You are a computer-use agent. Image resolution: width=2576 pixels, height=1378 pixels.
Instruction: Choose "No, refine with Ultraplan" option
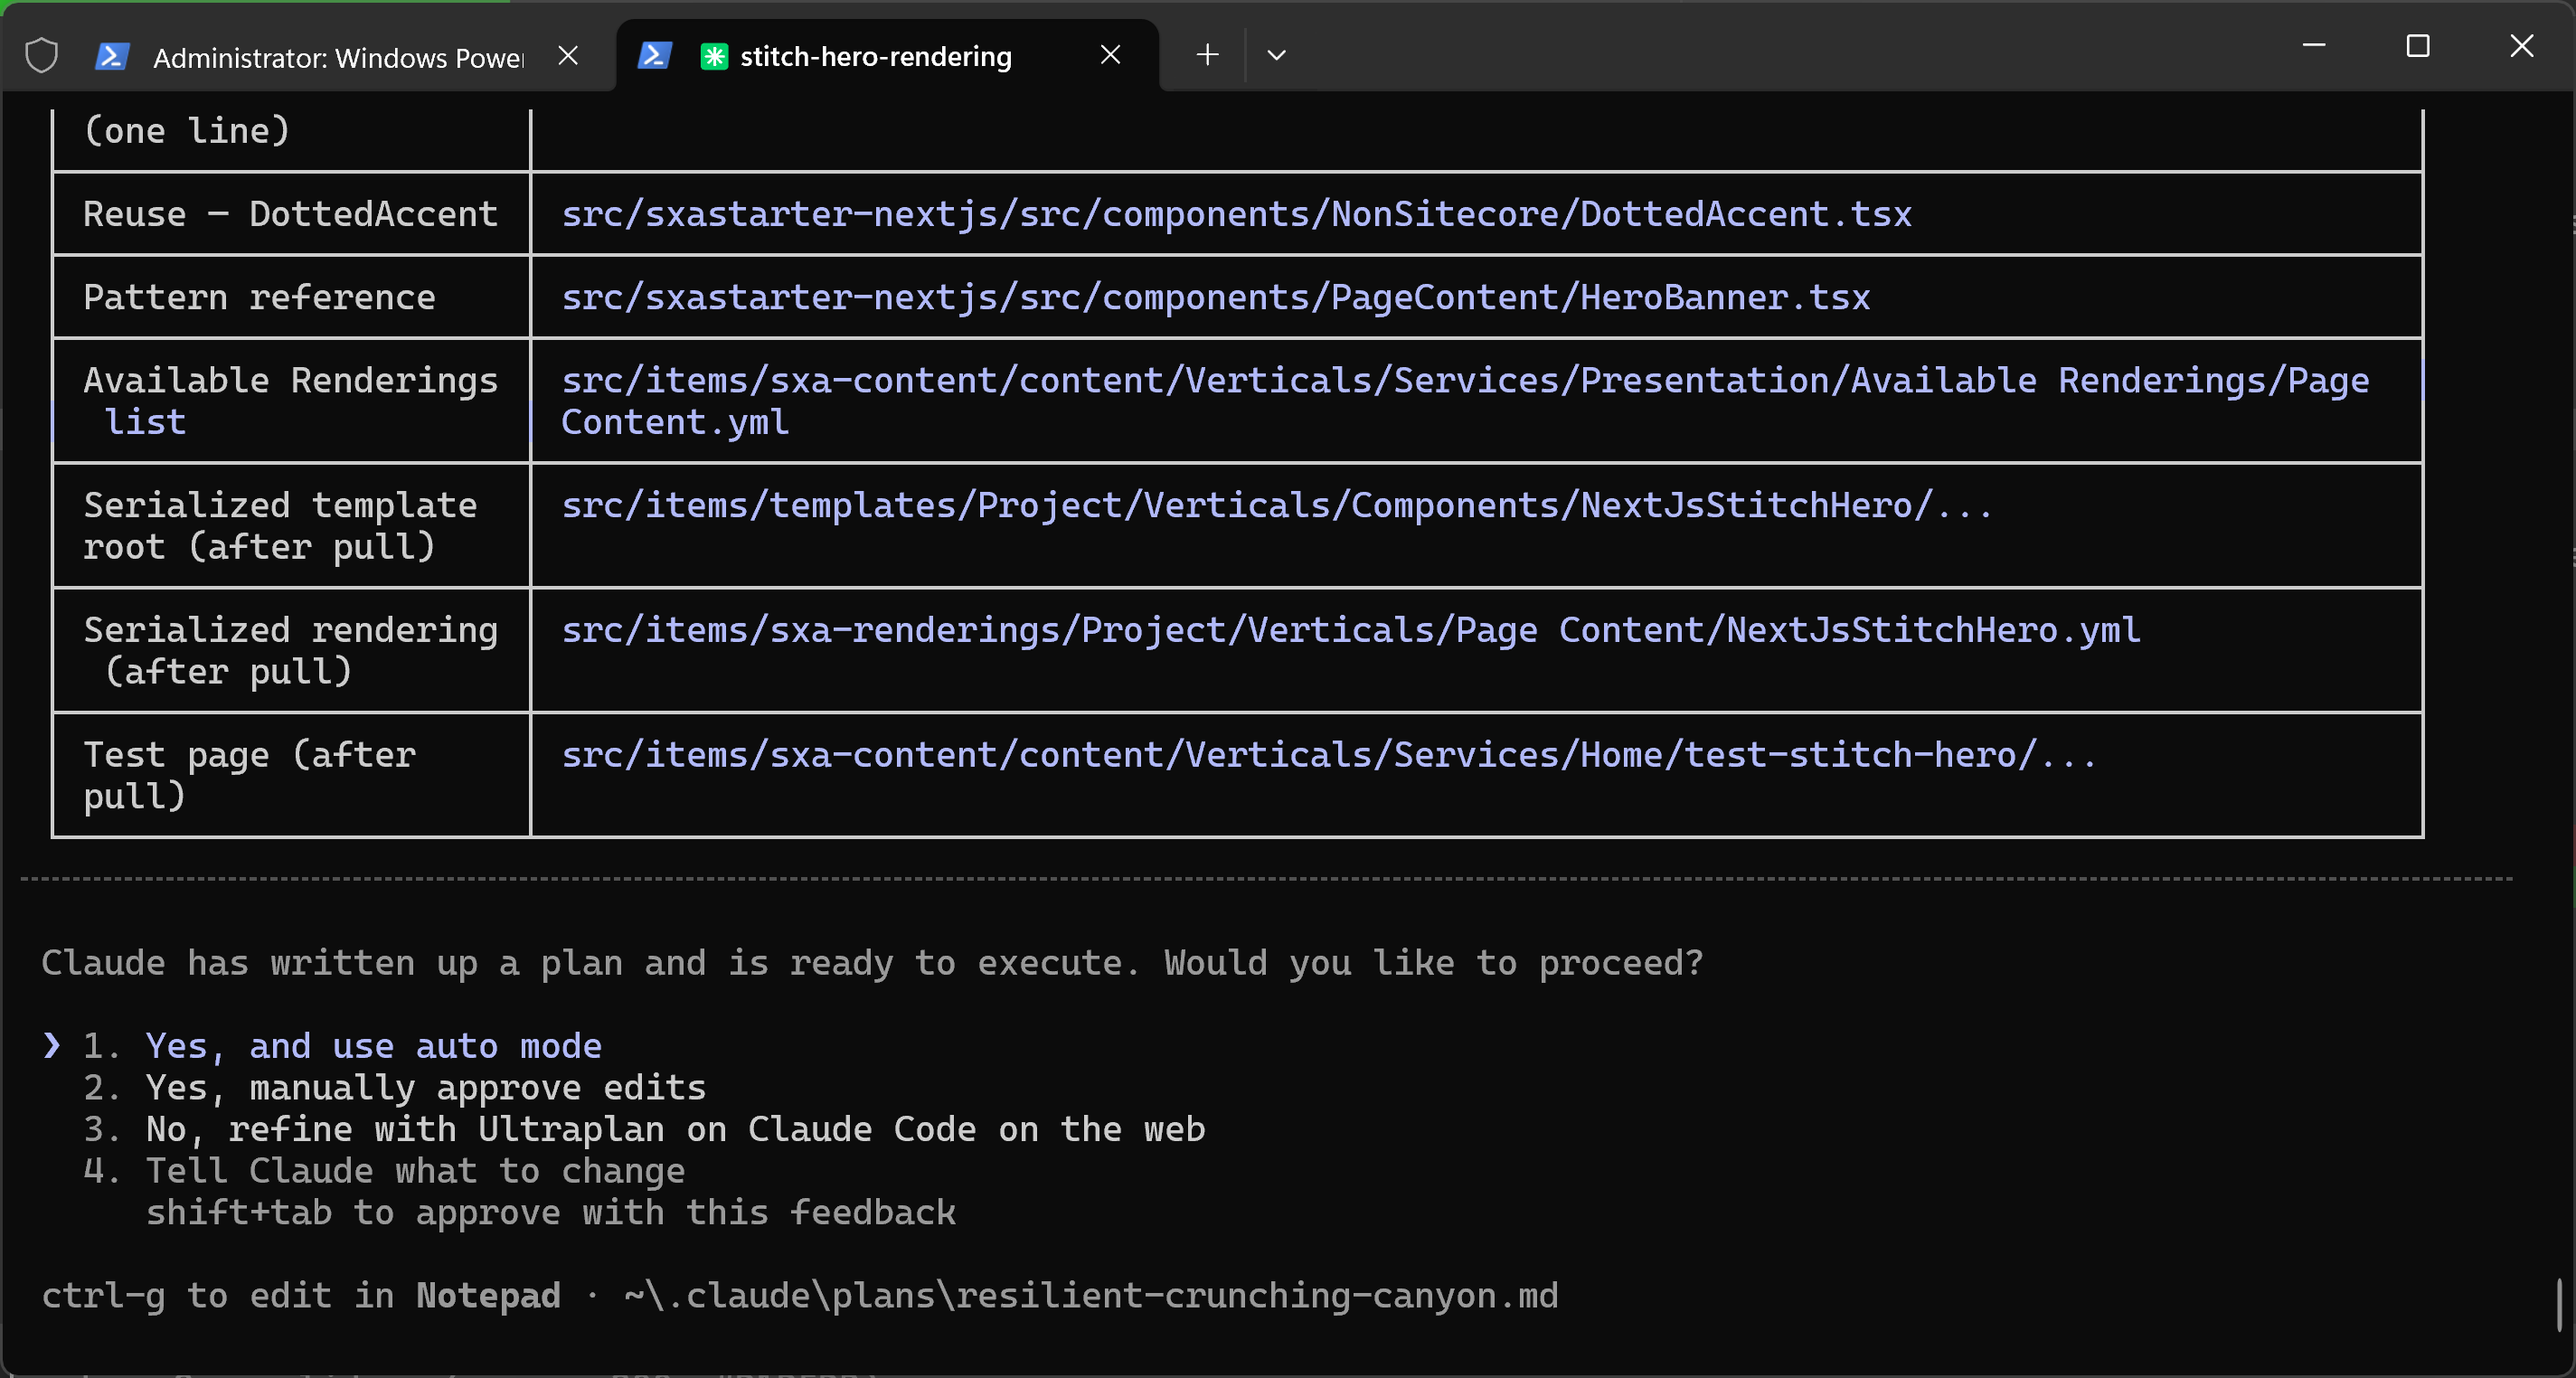(674, 1130)
